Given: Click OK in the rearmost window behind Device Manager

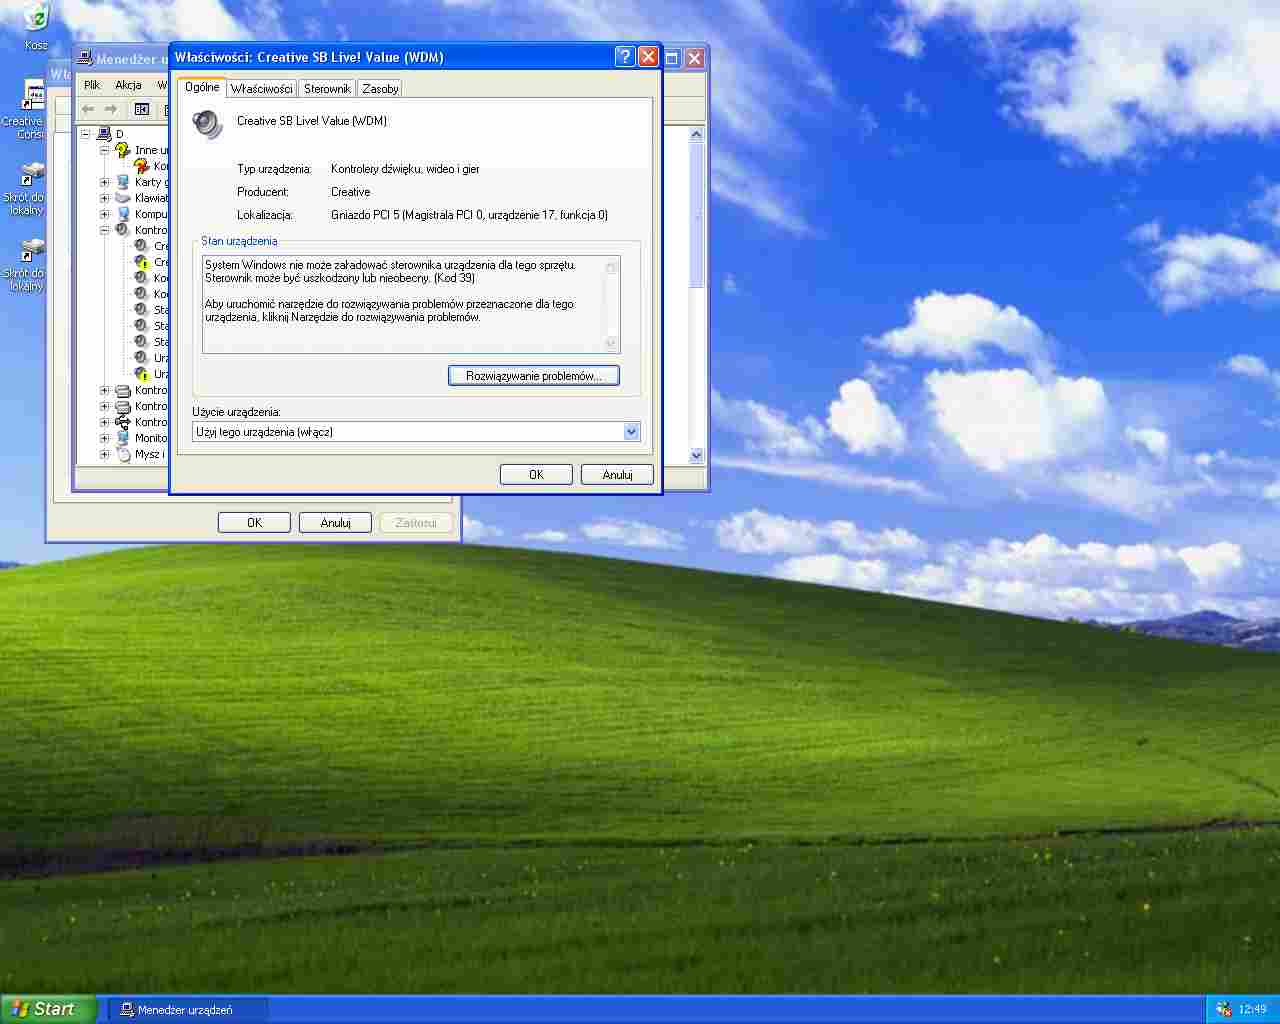Looking at the screenshot, I should [254, 523].
